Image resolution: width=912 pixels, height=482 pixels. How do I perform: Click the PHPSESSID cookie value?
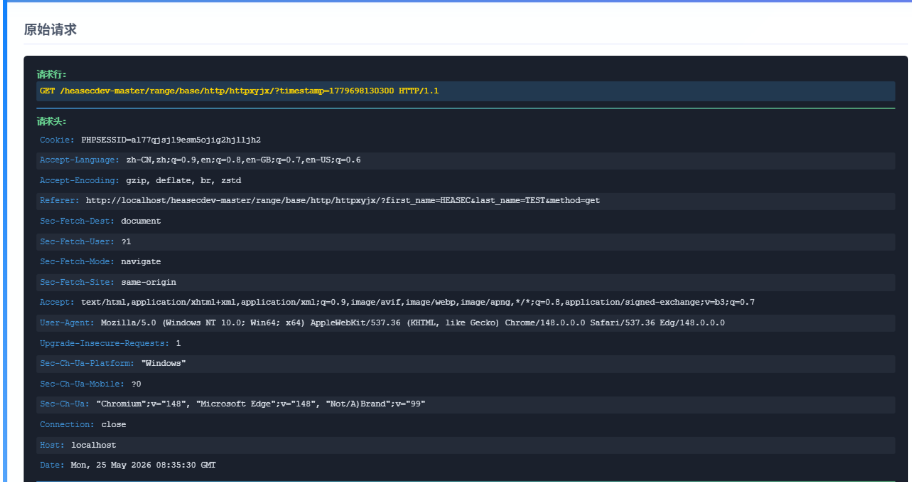tap(171, 140)
